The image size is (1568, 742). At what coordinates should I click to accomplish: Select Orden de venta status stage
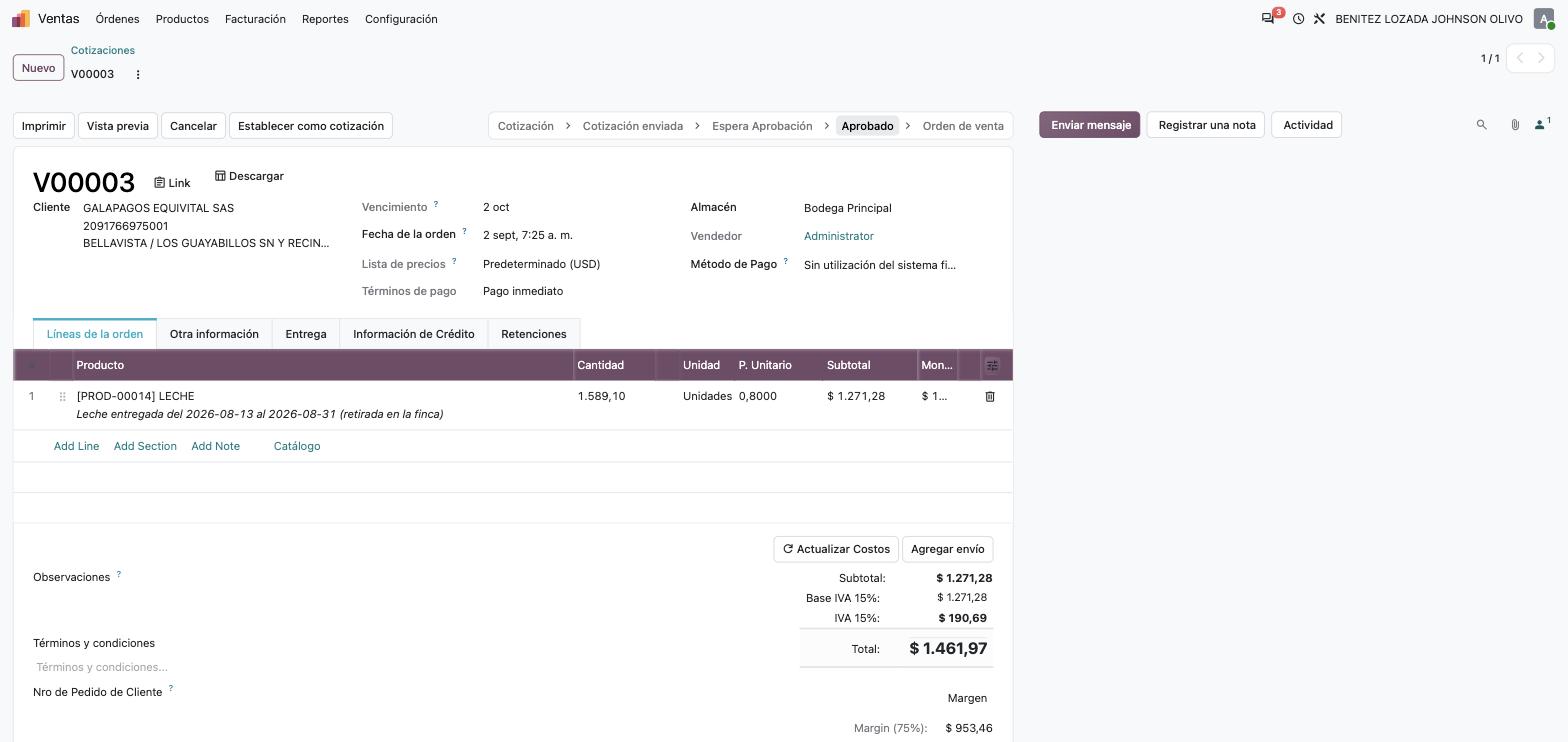(962, 126)
